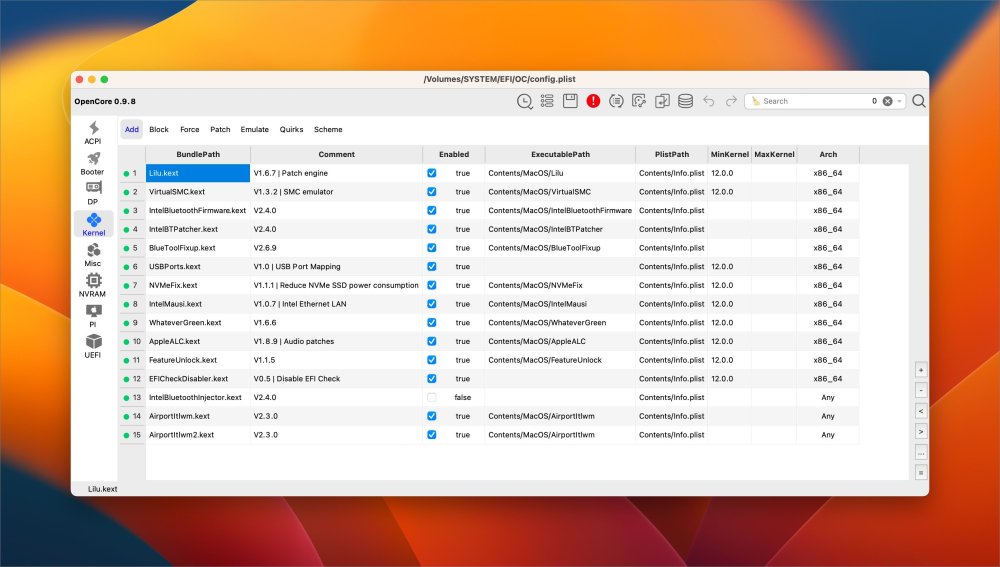Screen dimensions: 1000x567
Task: Select the IntelMausi.kext cell
Action: click(x=198, y=304)
